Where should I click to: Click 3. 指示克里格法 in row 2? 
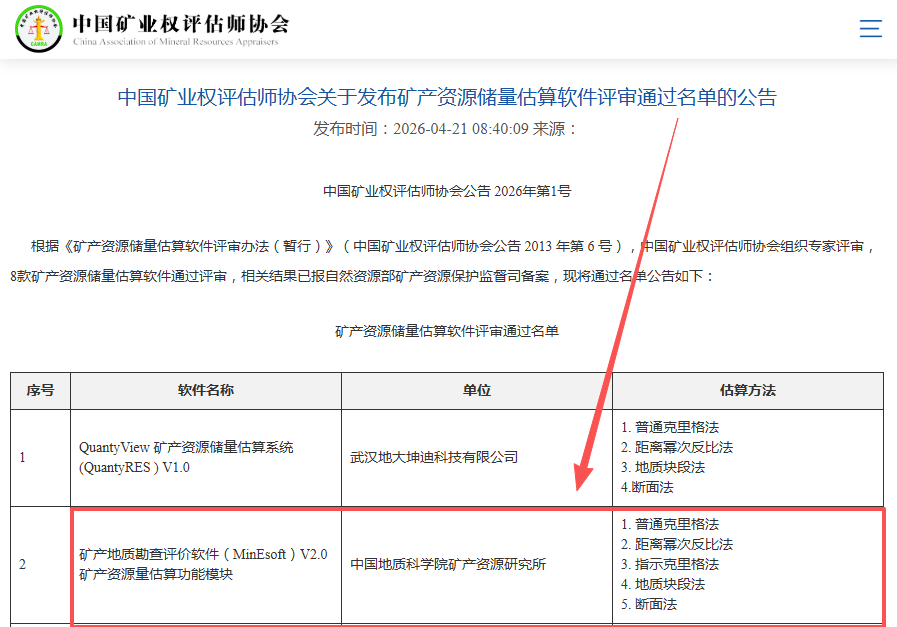pyautogui.click(x=669, y=565)
